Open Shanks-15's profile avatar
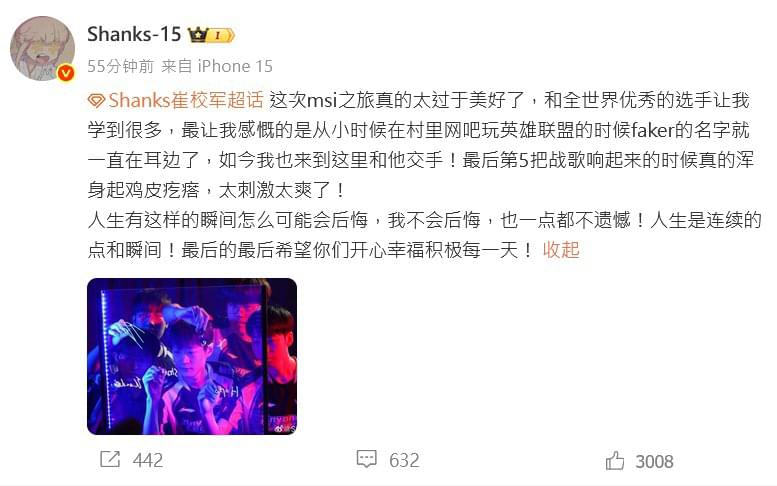This screenshot has height=486, width=777. [42, 49]
